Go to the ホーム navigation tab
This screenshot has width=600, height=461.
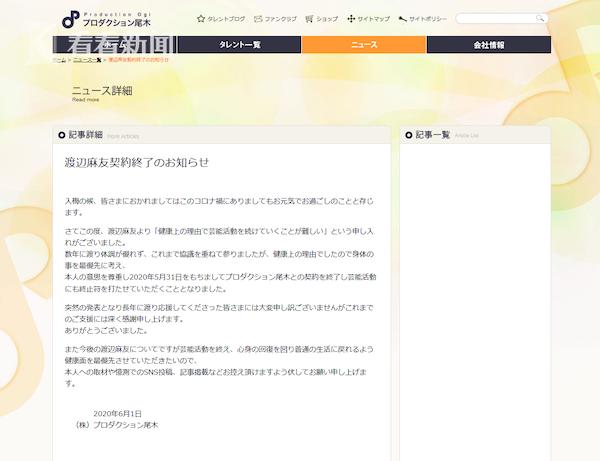tap(114, 44)
